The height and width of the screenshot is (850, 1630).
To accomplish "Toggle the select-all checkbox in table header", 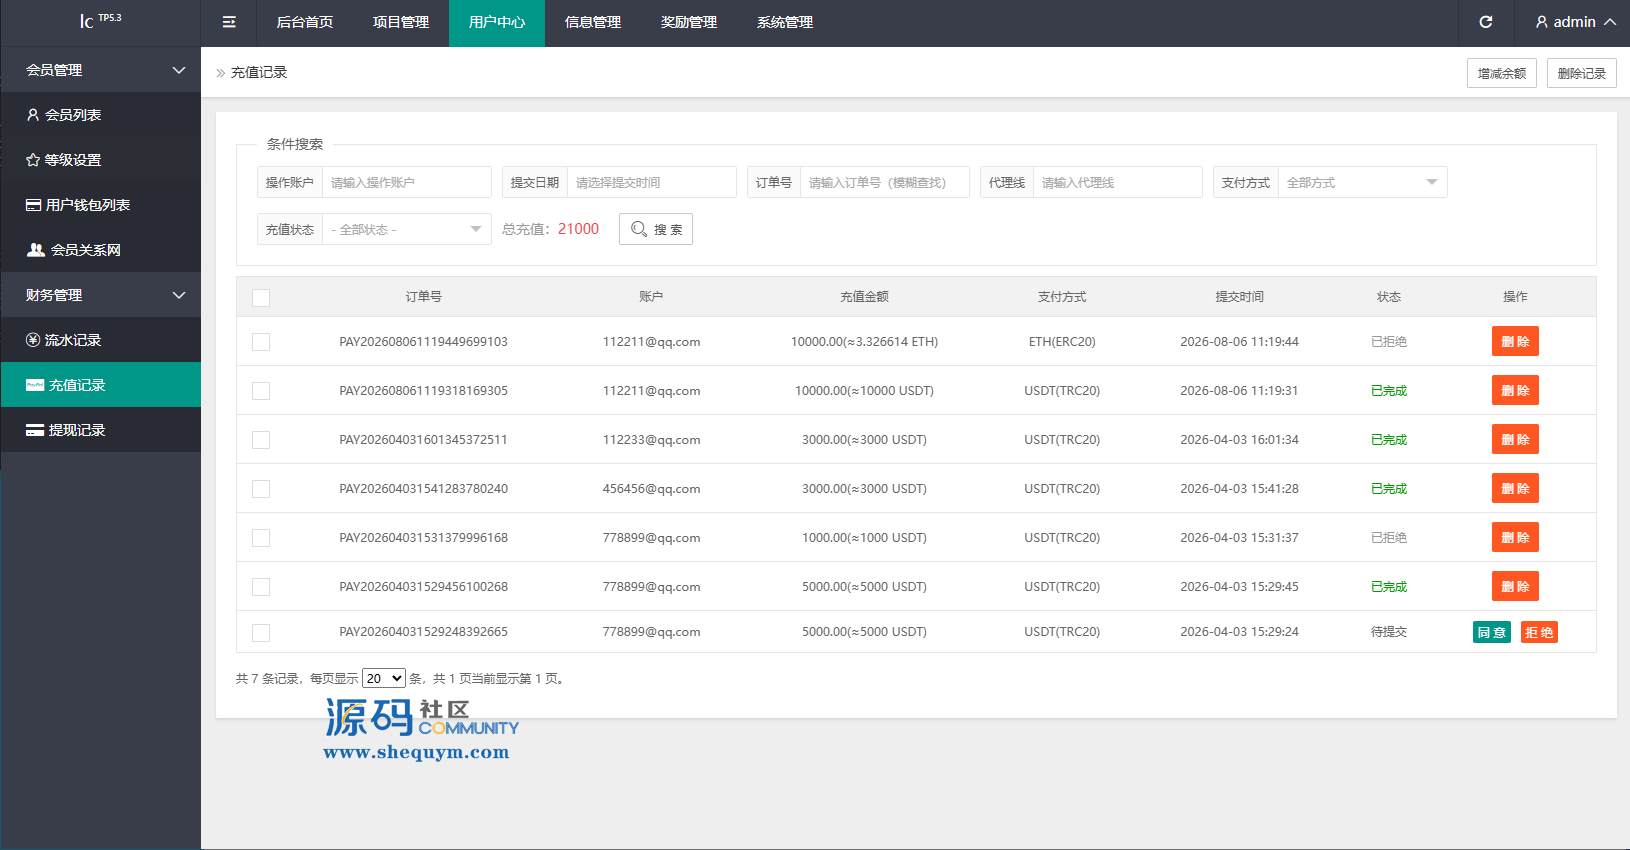I will (x=261, y=298).
